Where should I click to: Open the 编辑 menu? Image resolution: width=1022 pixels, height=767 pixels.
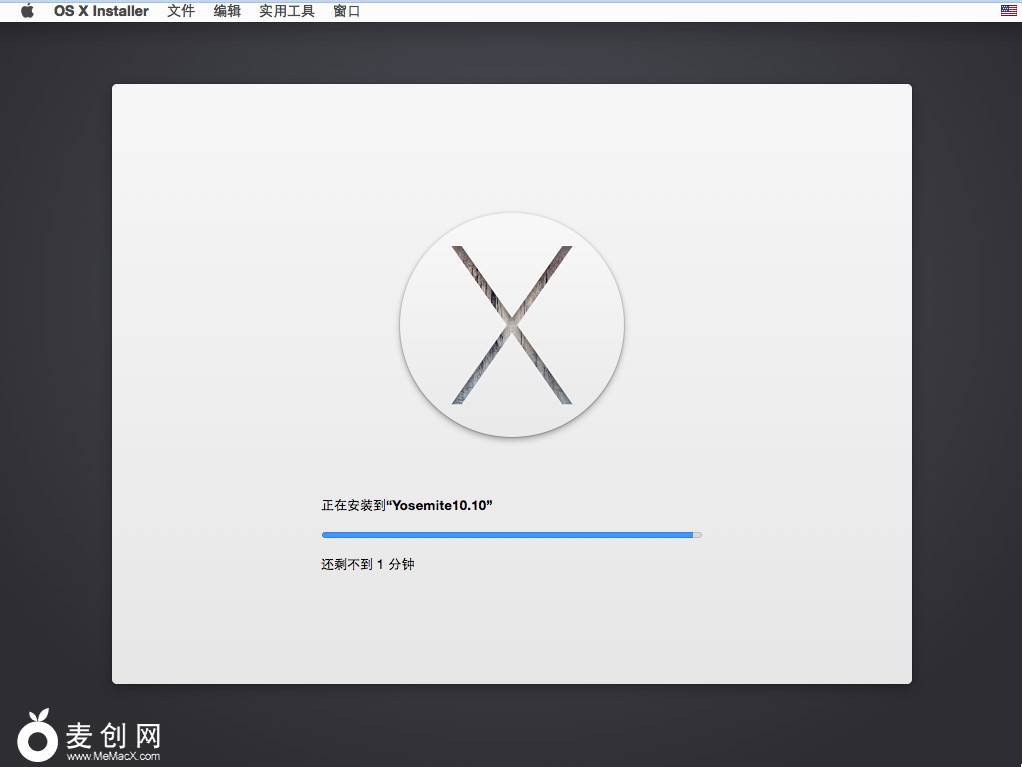pyautogui.click(x=227, y=11)
